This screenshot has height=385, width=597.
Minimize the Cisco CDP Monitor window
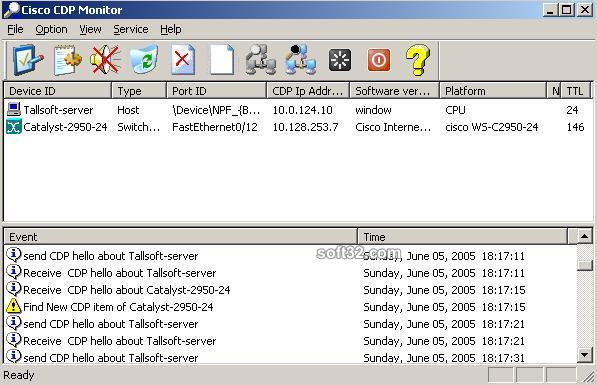click(x=549, y=10)
